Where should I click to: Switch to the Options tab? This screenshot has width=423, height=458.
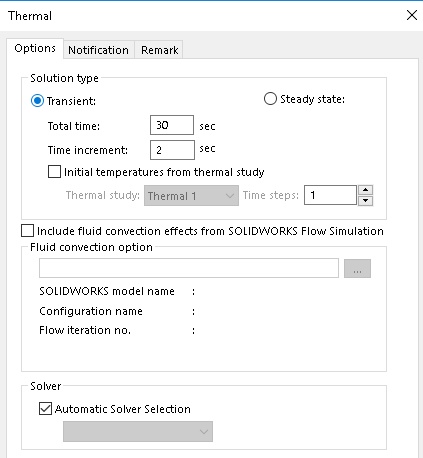pyautogui.click(x=35, y=49)
